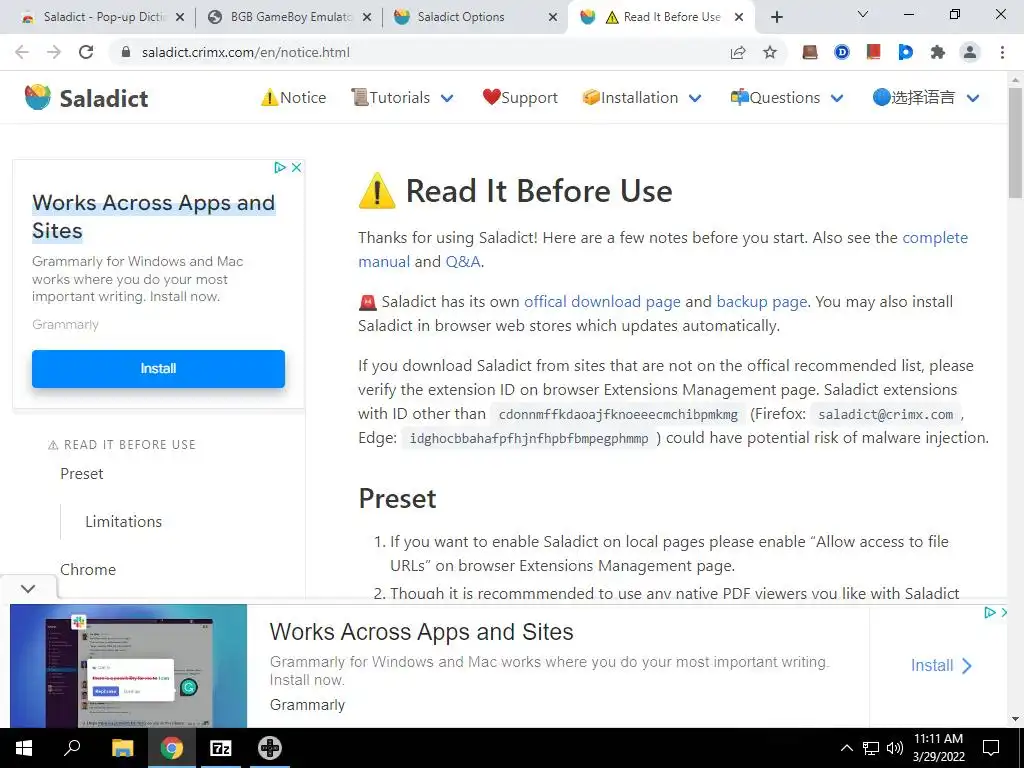Open the blue D extension icon
Screen dimensions: 1024x768
(842, 52)
